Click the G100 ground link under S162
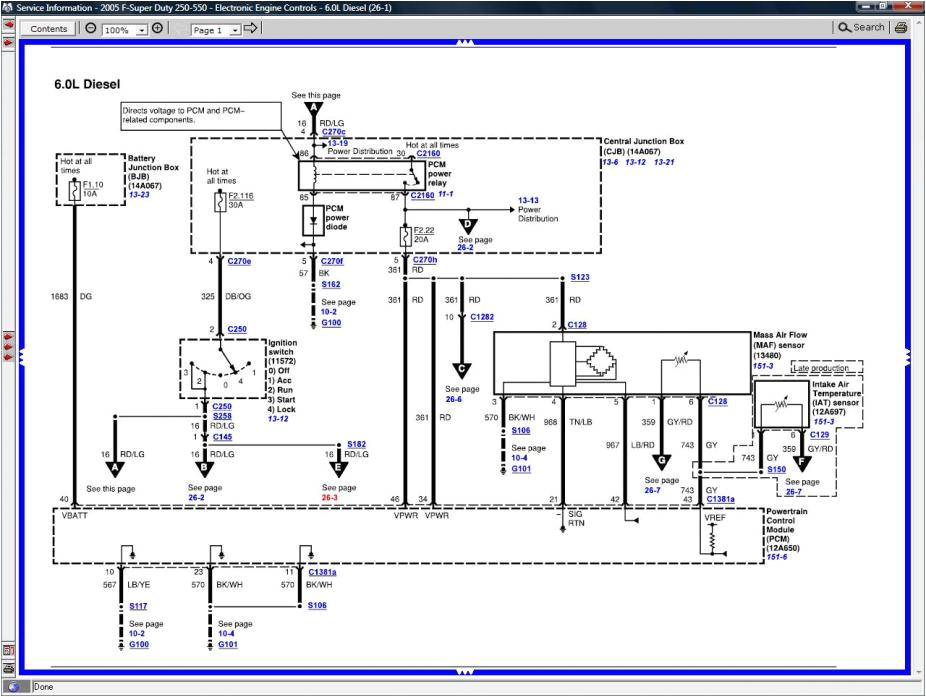 click(x=331, y=323)
